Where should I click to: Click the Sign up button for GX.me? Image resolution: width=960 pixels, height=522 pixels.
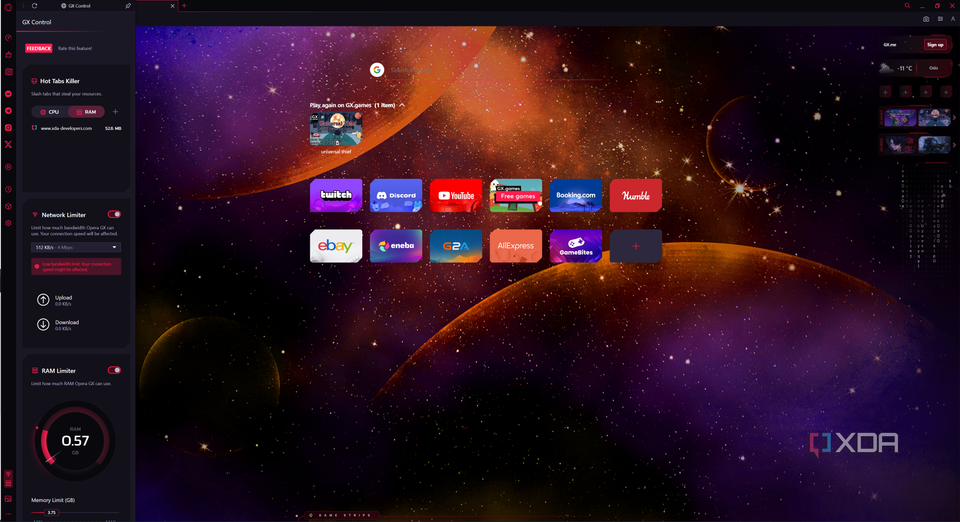point(935,45)
